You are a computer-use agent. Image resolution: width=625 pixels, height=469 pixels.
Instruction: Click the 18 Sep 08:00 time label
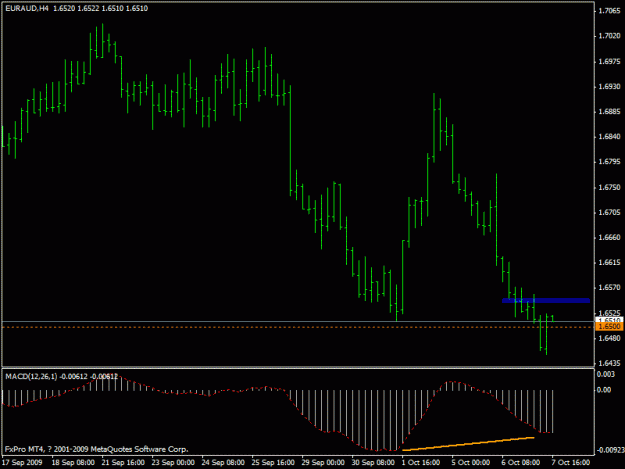pyautogui.click(x=73, y=463)
